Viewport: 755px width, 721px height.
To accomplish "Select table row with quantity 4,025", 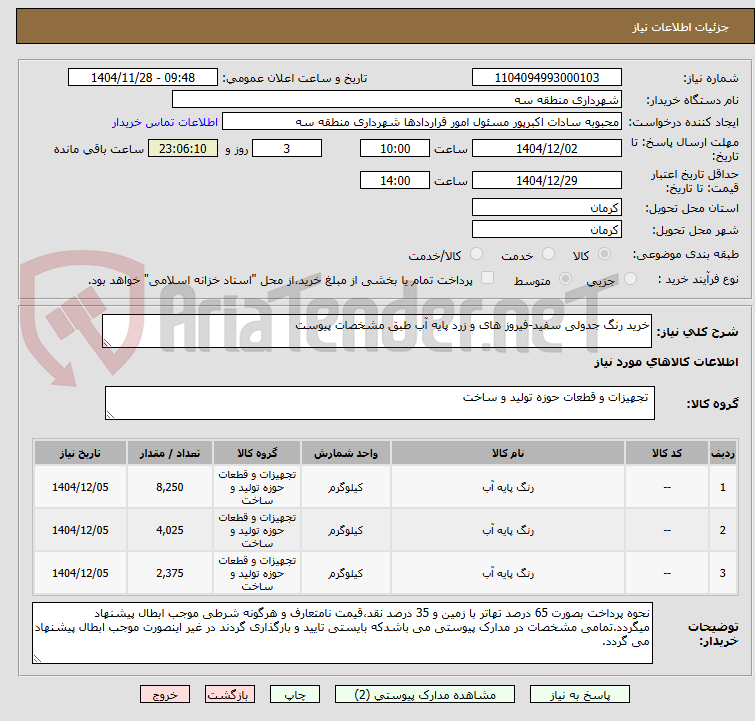I will click(385, 530).
